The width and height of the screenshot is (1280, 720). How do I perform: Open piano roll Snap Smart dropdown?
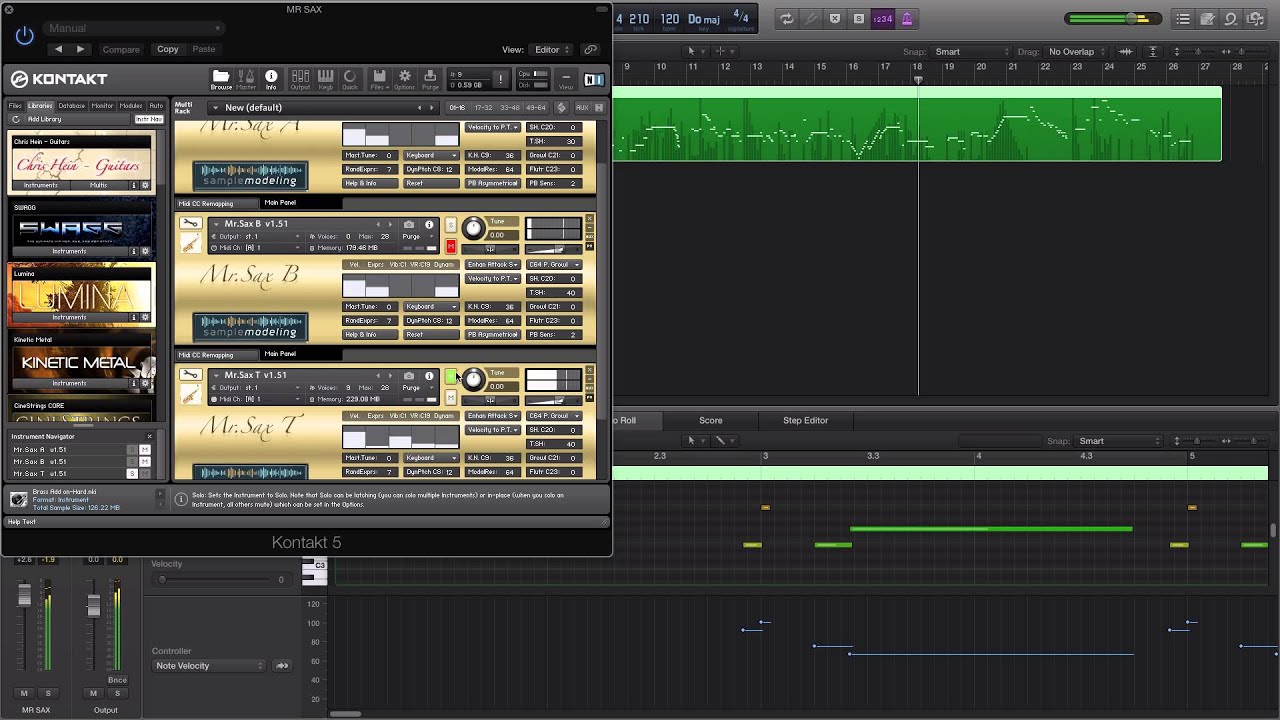1119,441
